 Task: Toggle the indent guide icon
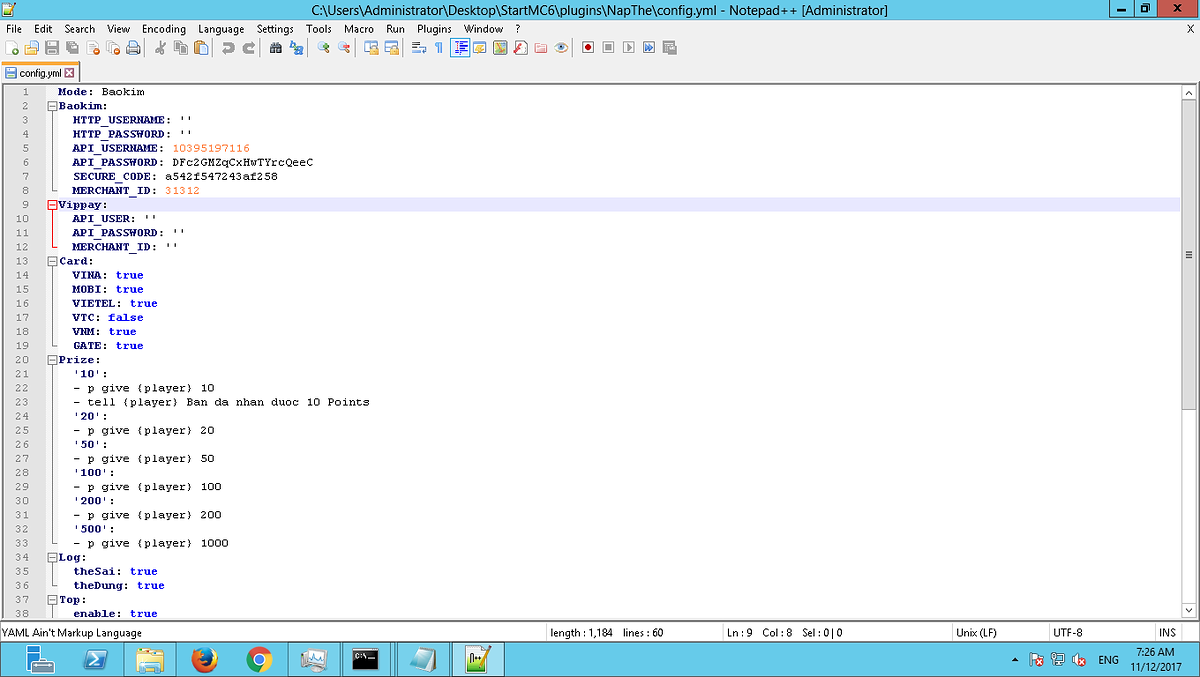(x=460, y=47)
